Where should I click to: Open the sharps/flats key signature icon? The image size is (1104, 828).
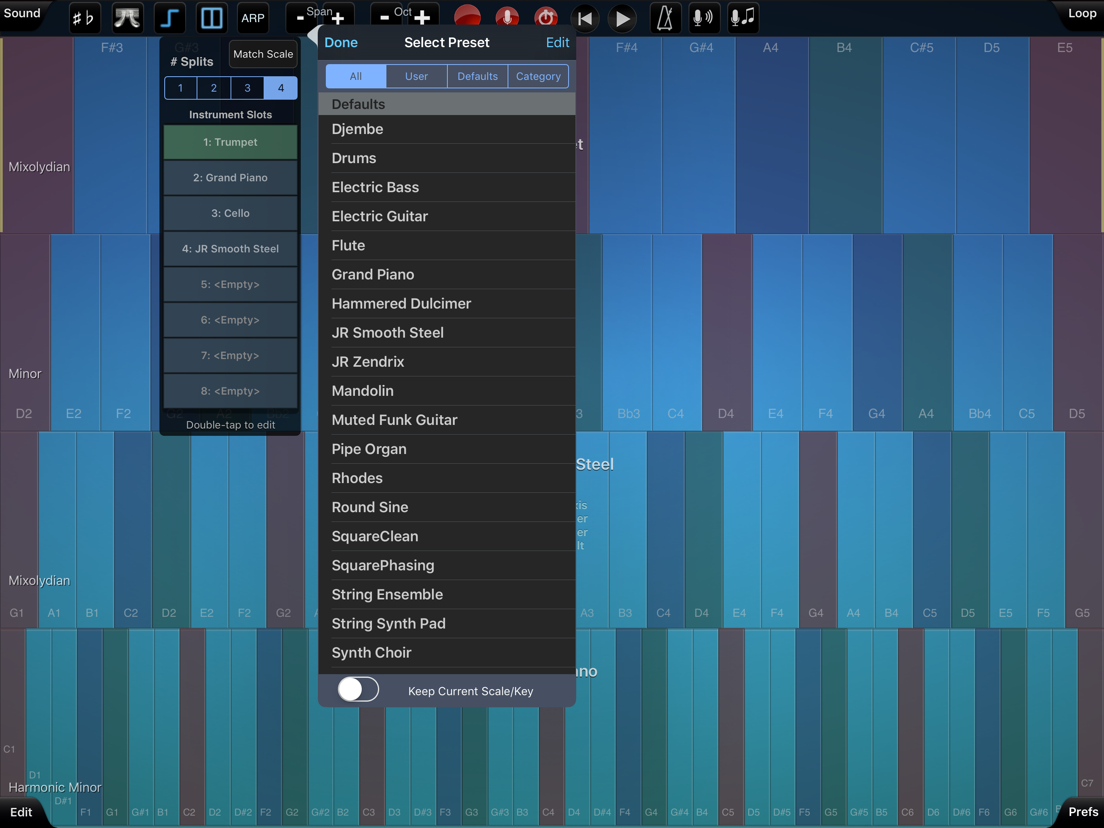coord(84,18)
